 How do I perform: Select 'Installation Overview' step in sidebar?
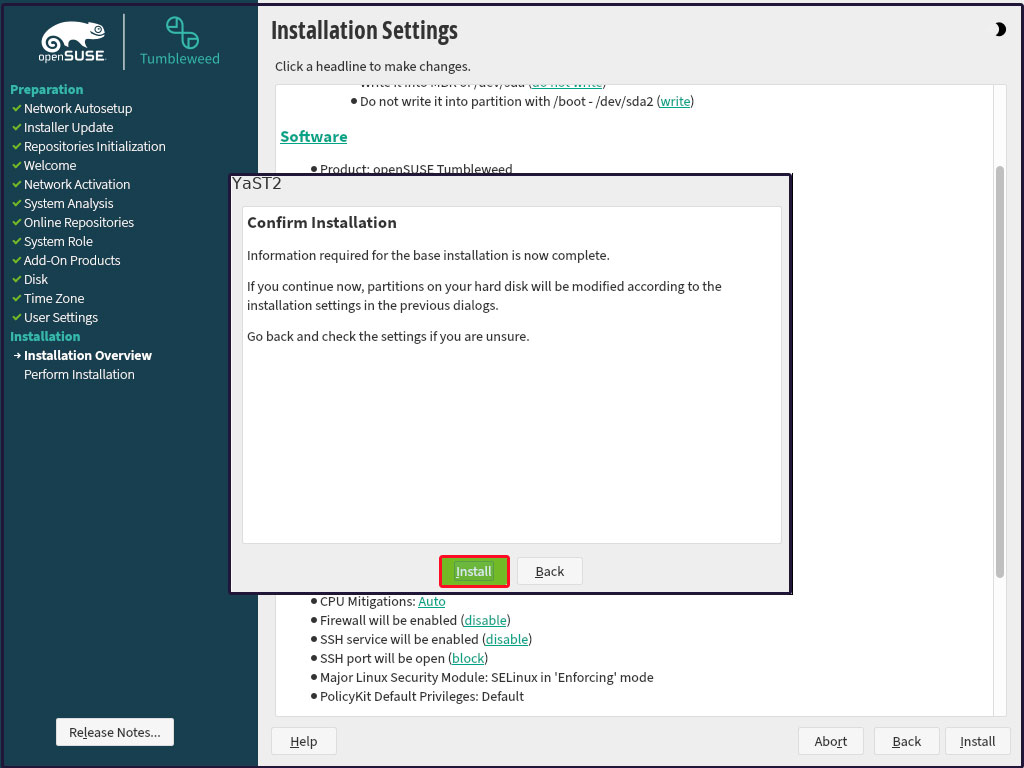[x=88, y=355]
